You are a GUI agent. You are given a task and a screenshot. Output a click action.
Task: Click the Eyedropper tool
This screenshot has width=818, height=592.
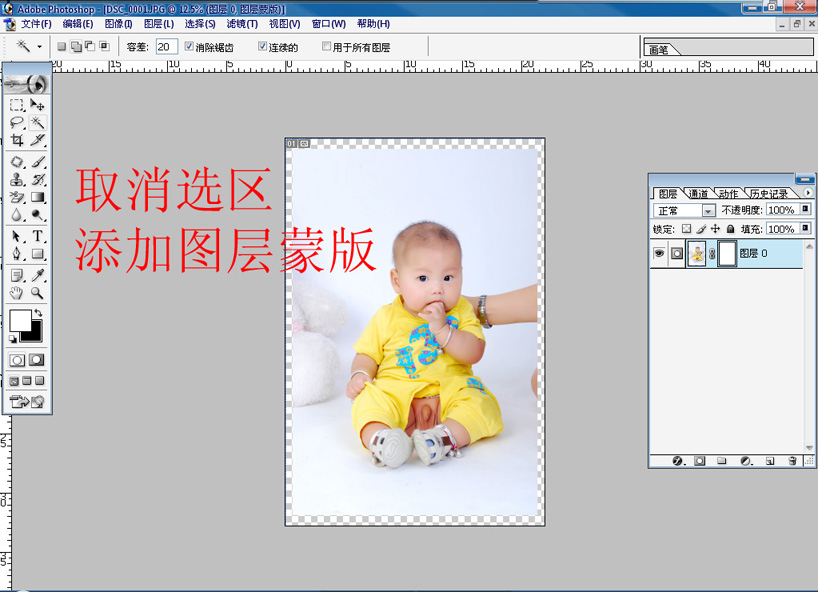[x=38, y=274]
